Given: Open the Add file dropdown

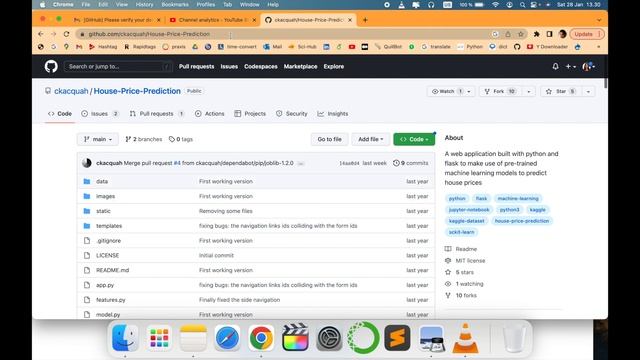Looking at the screenshot, I should pyautogui.click(x=371, y=139).
